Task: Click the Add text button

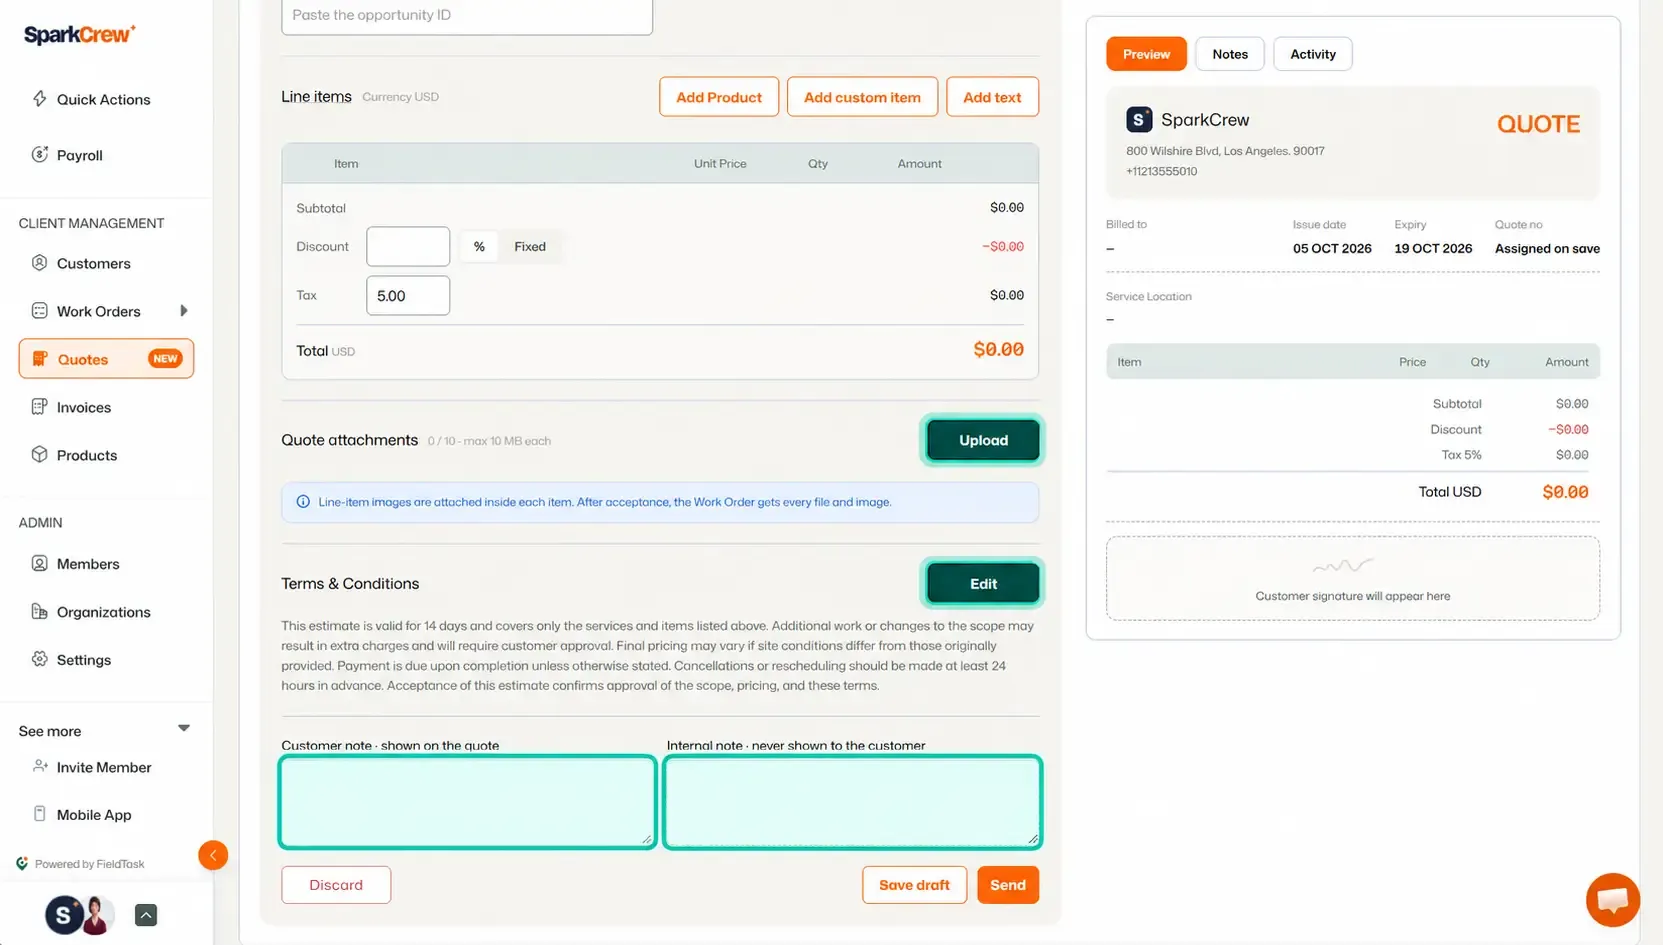Action: [992, 97]
